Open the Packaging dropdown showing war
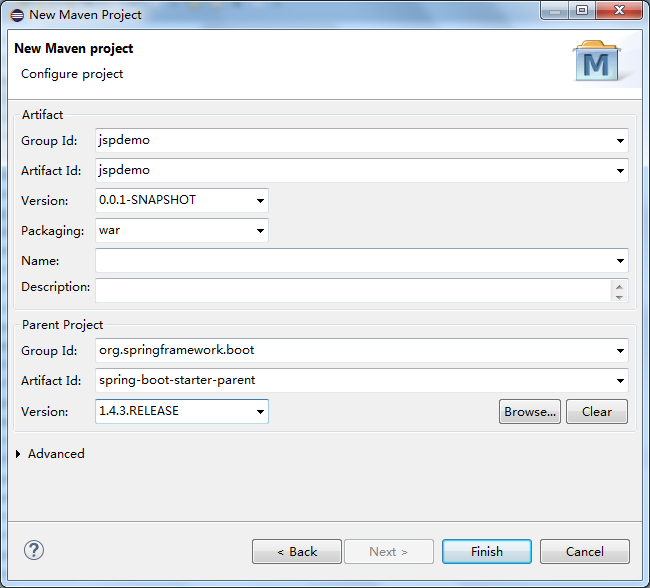650x588 pixels. 260,231
